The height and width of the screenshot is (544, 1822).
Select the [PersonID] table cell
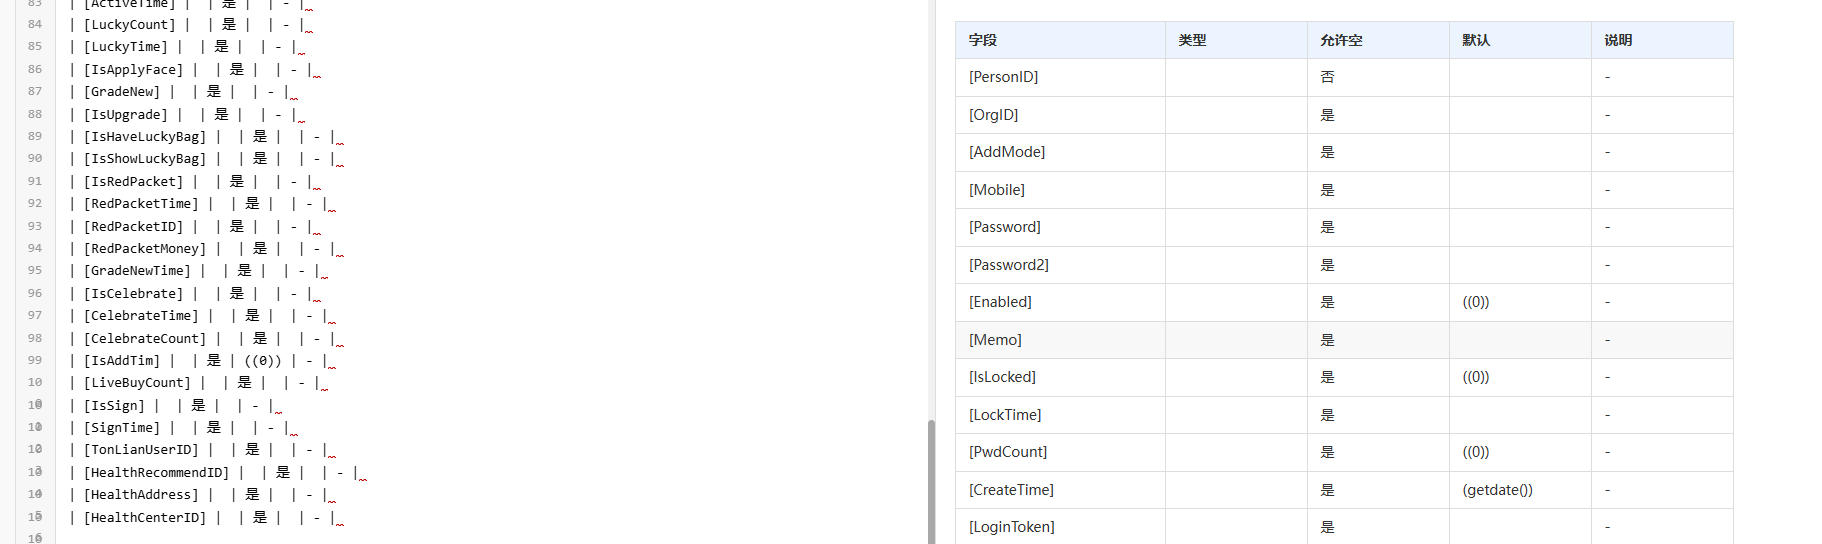1060,77
